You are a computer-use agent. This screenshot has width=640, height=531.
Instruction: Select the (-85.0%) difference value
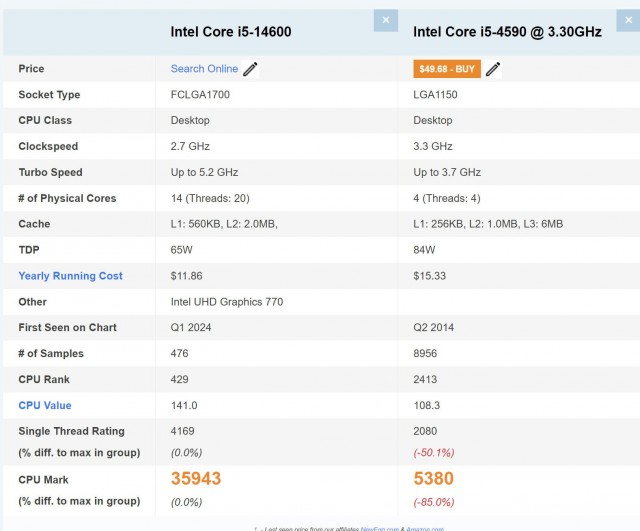pyautogui.click(x=434, y=502)
